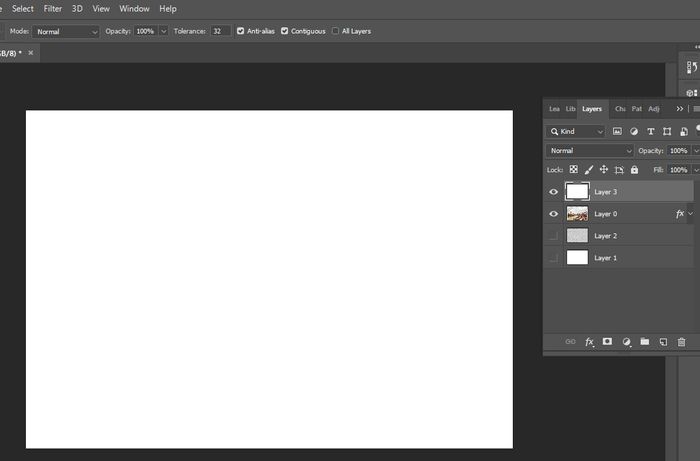Switch to the Paths panel tab
This screenshot has height=461, width=700.
pos(637,109)
